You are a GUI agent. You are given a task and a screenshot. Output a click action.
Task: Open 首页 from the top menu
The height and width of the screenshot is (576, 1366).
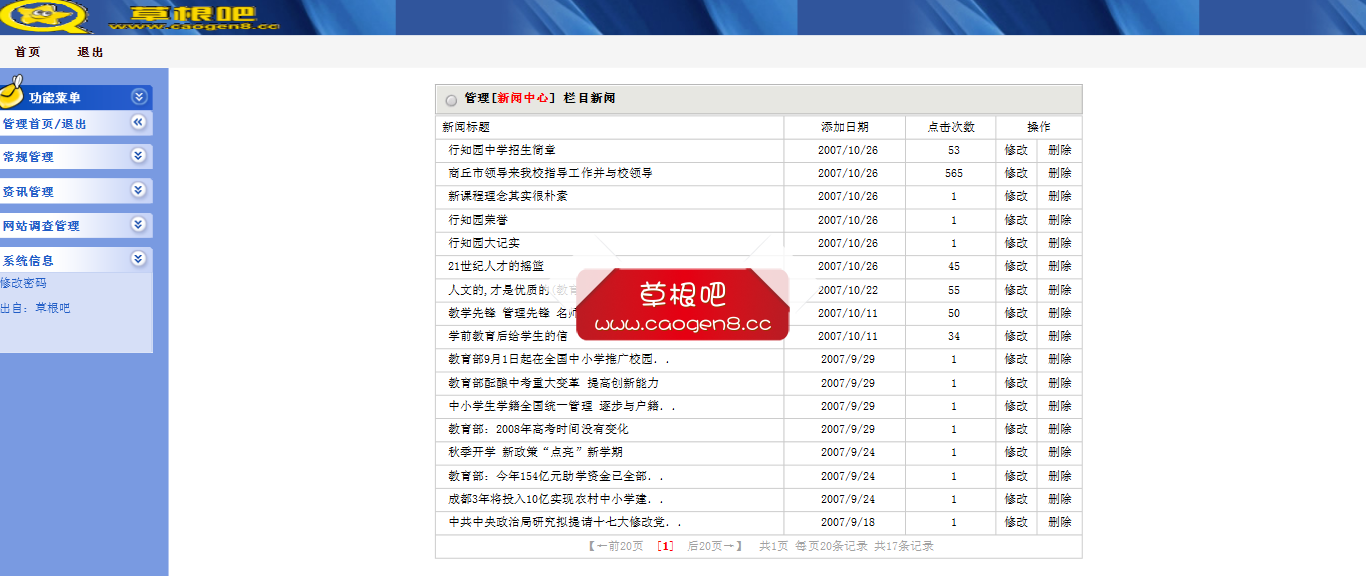27,51
